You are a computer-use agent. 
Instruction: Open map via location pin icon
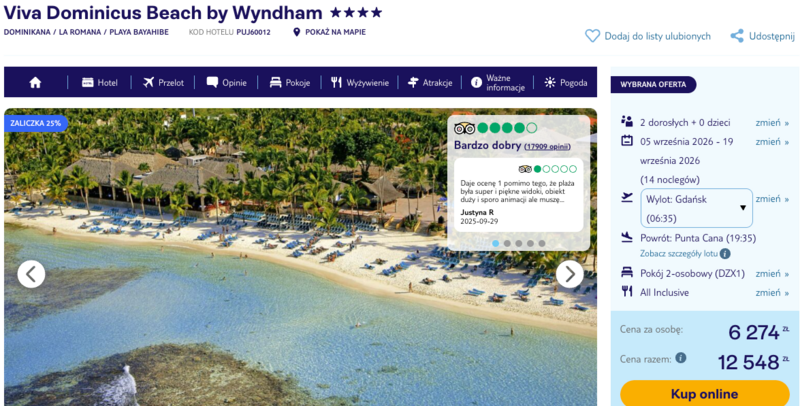click(x=296, y=32)
